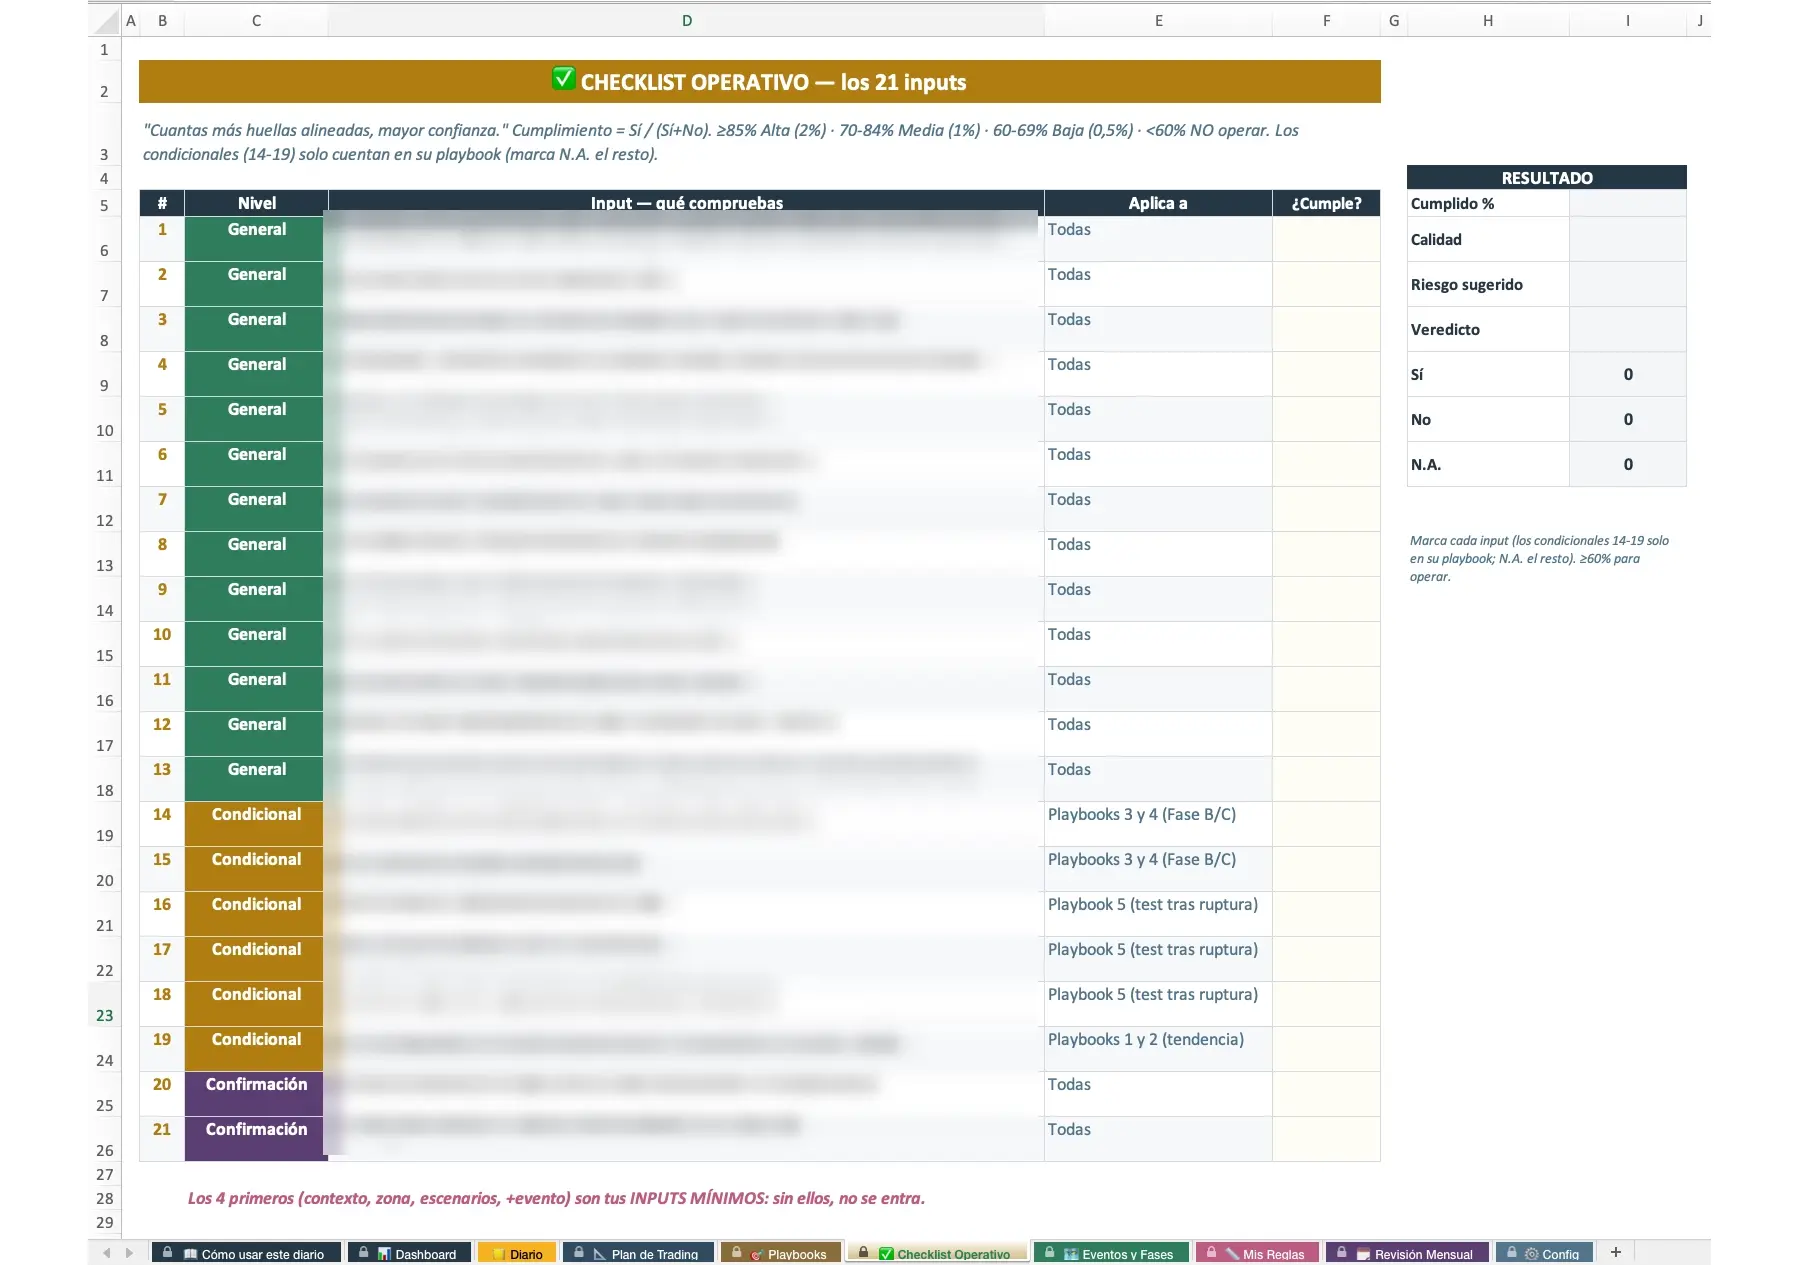The width and height of the screenshot is (1800, 1265).
Task: Click the previous-sheet navigation arrow
Action: (107, 1252)
